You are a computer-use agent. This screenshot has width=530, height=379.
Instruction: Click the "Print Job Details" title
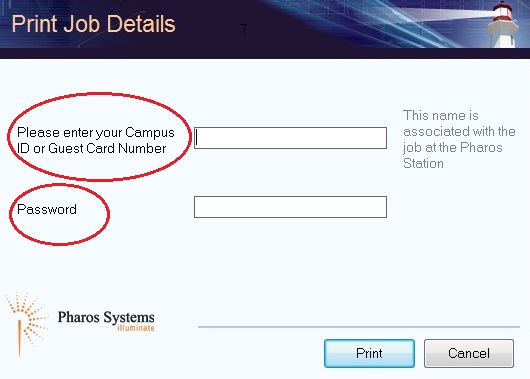[x=94, y=24]
